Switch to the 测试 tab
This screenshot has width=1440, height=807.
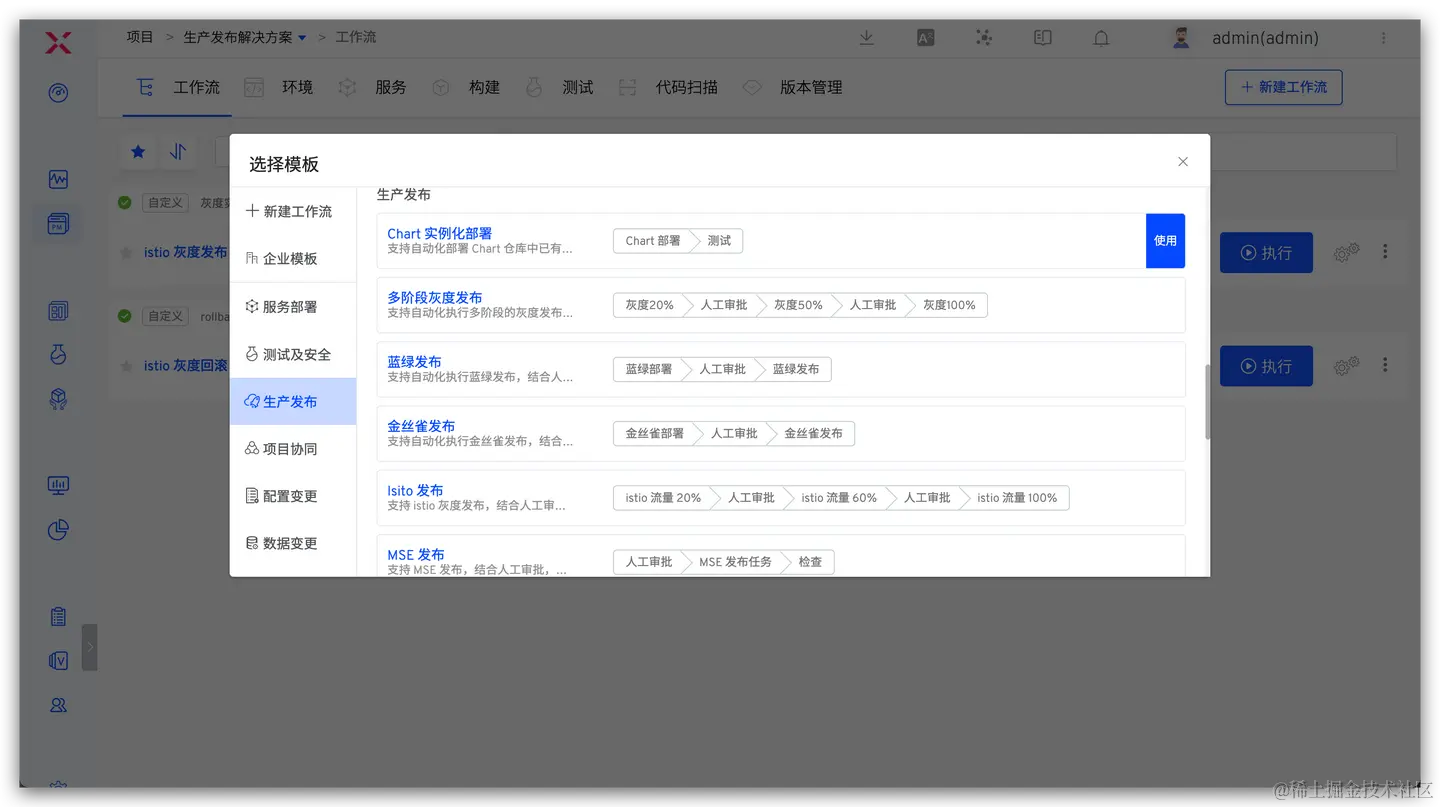pos(560,88)
